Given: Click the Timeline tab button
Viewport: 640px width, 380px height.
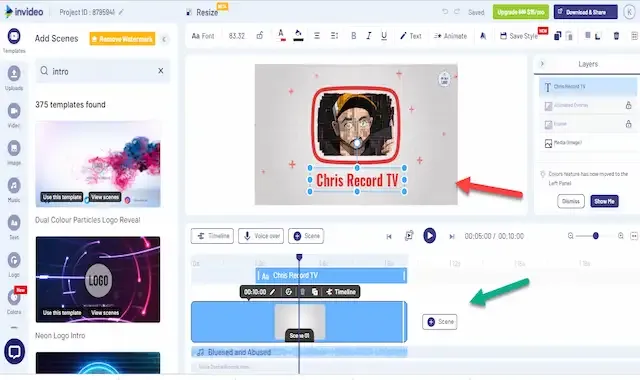Looking at the screenshot, I should click(x=212, y=236).
